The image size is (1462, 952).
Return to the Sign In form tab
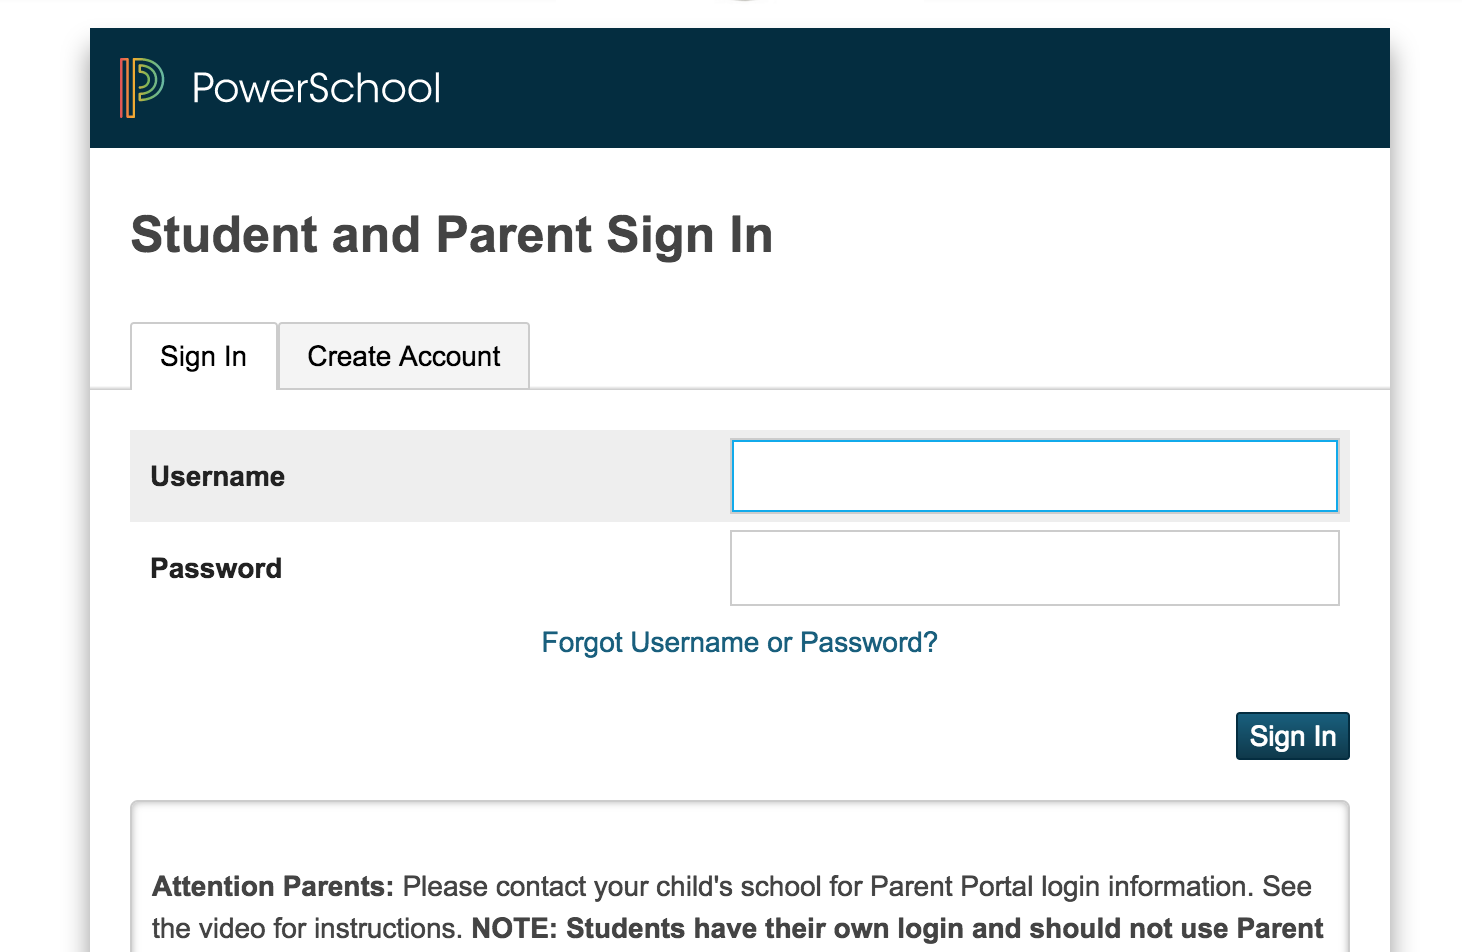click(203, 356)
